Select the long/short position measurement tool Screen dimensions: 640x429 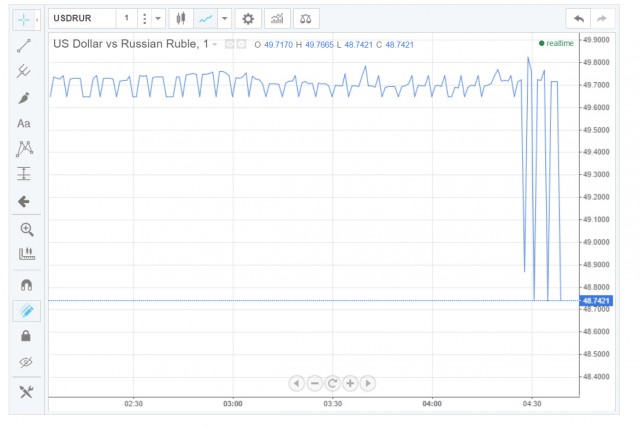[x=24, y=174]
